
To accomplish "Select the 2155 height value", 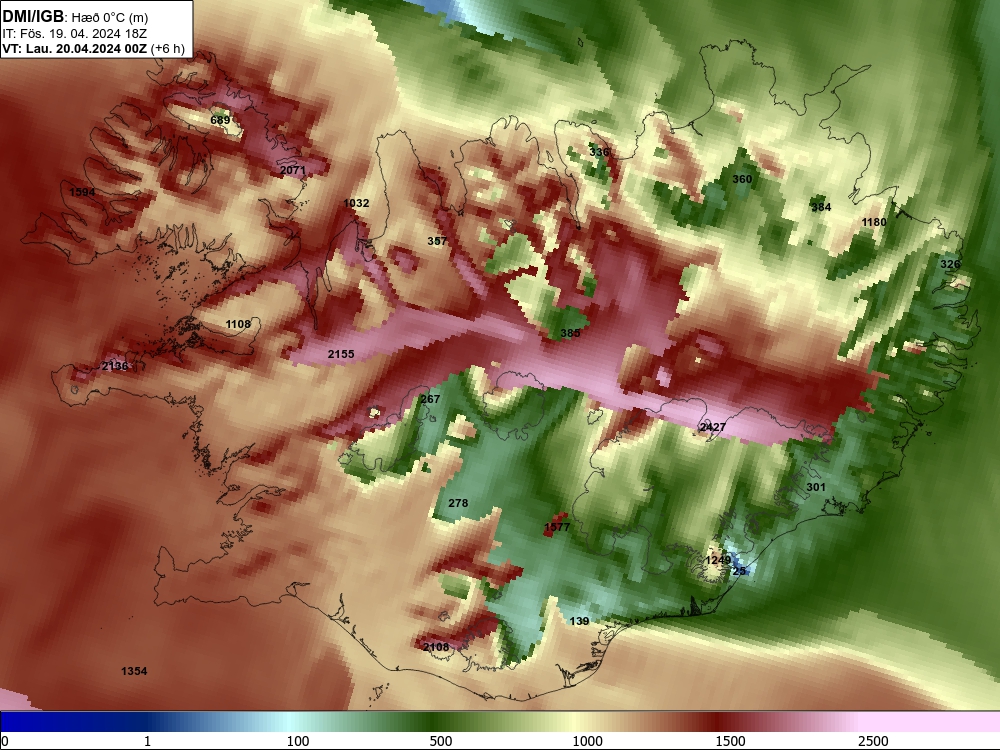I will 341,353.
